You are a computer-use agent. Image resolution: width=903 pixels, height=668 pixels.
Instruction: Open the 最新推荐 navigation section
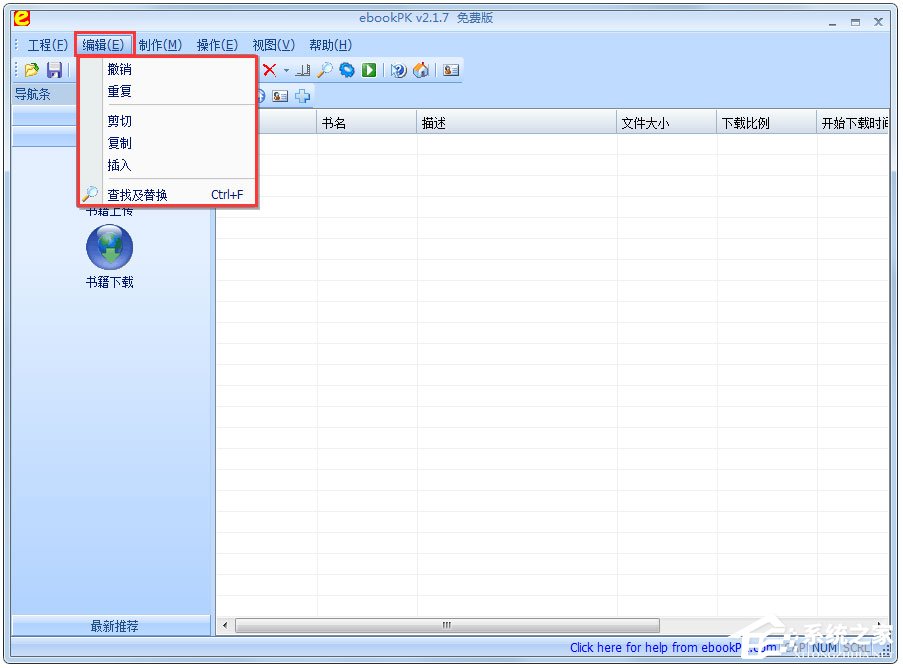point(112,626)
